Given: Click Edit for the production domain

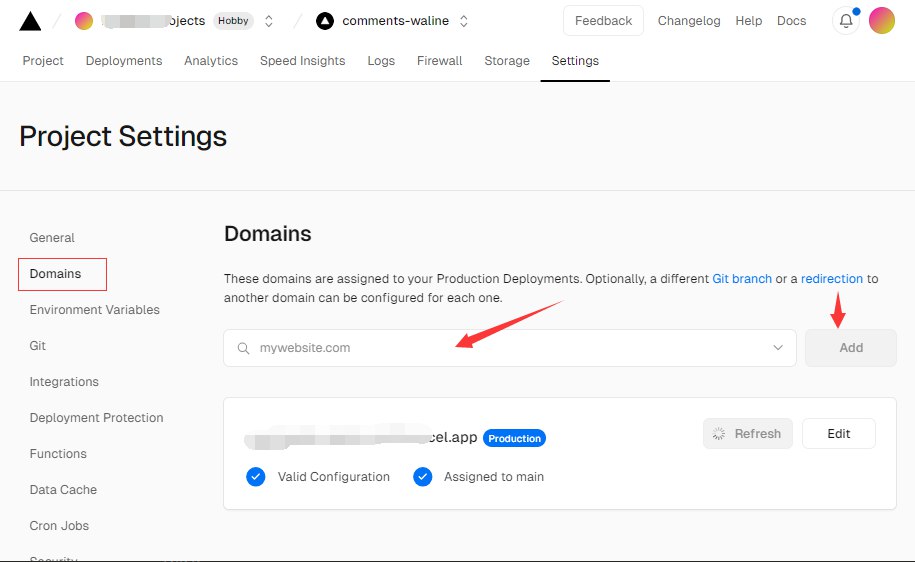Looking at the screenshot, I should (839, 434).
